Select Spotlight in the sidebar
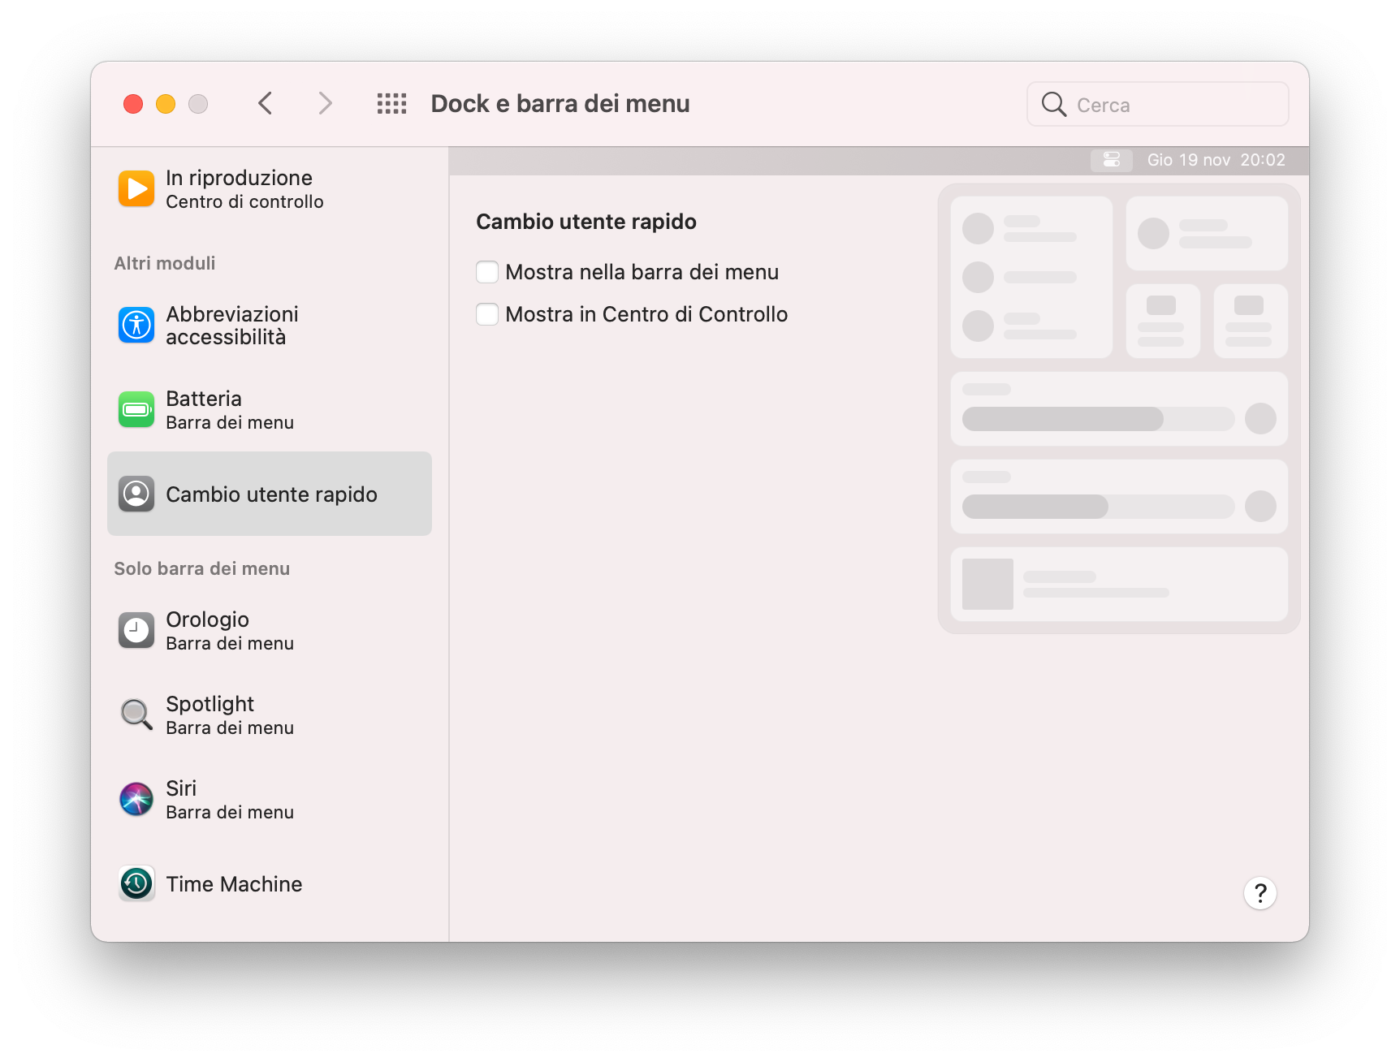1400x1062 pixels. point(269,714)
